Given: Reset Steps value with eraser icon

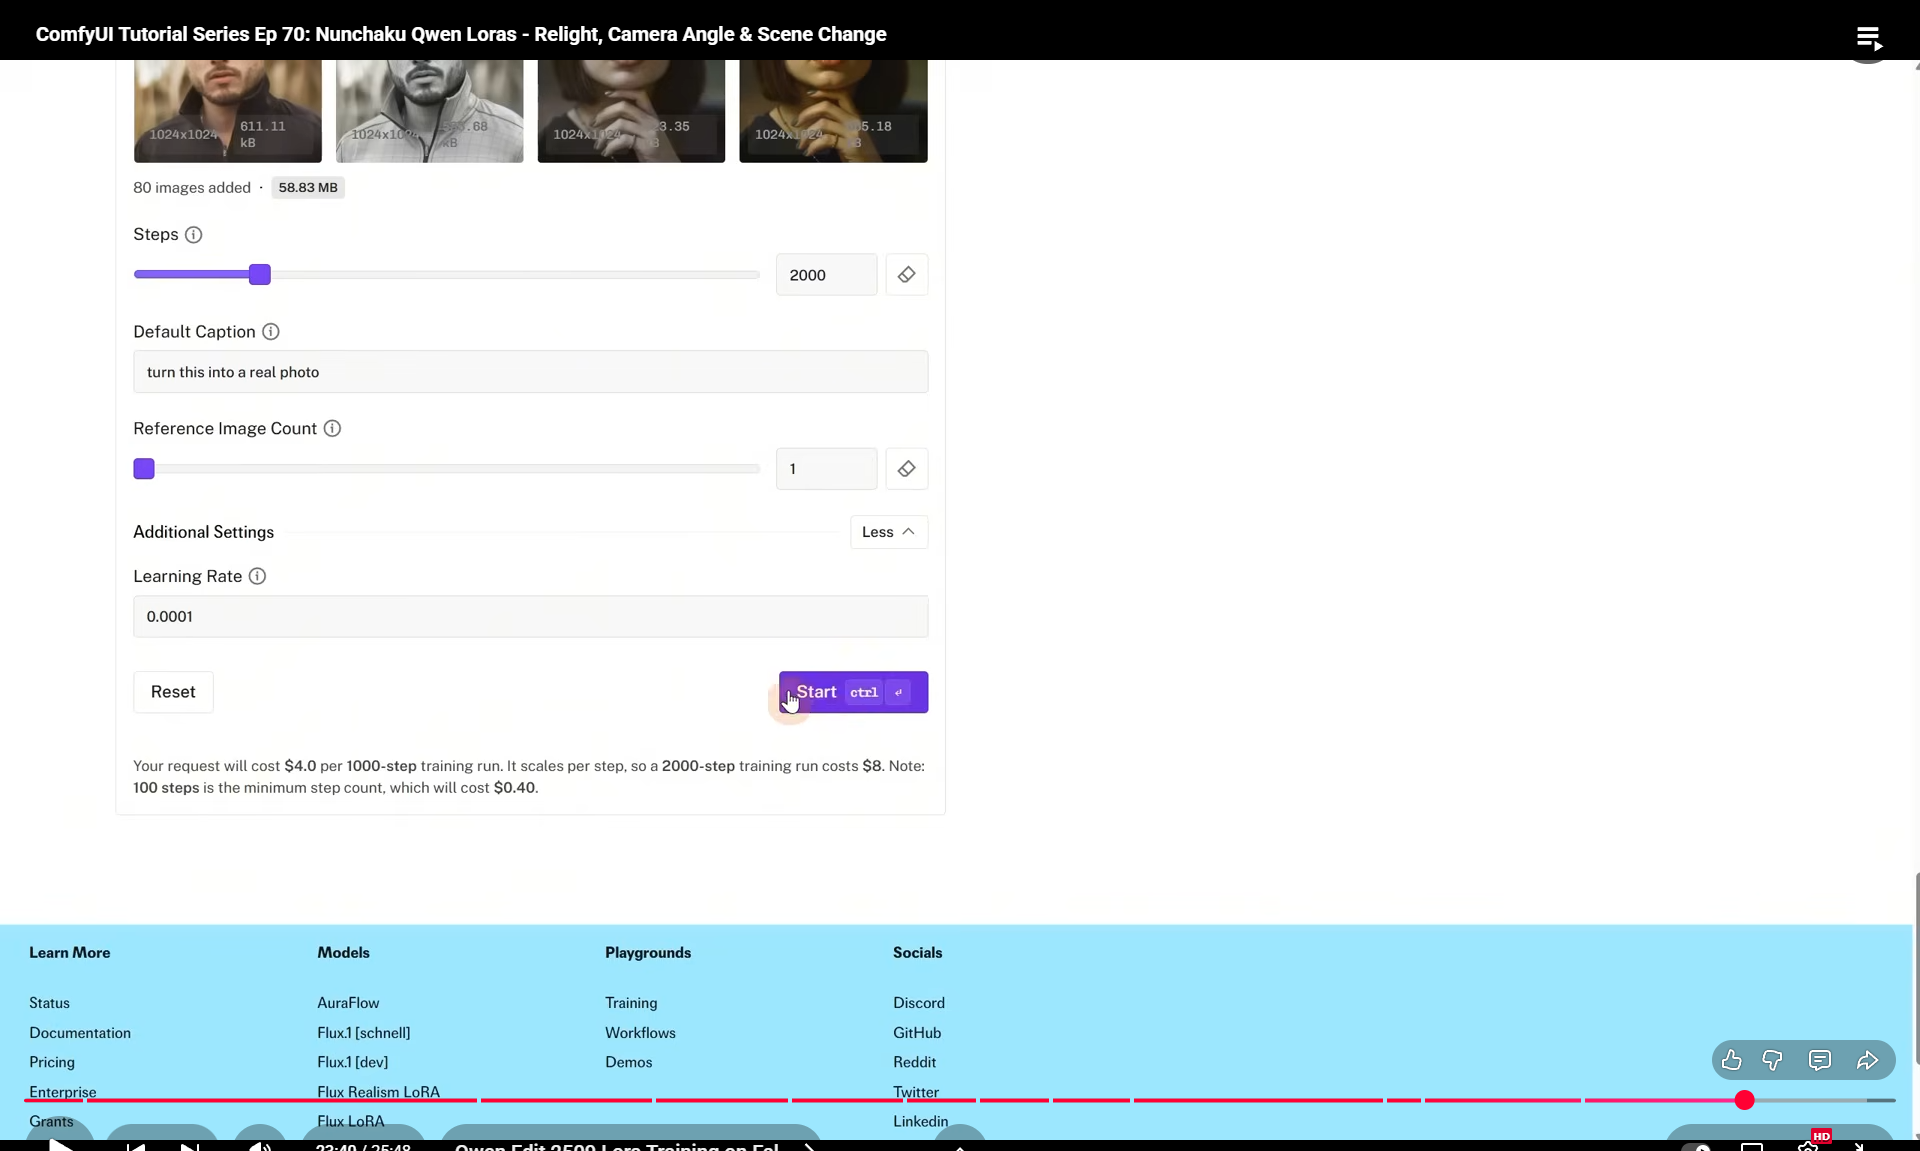Looking at the screenshot, I should [x=906, y=275].
